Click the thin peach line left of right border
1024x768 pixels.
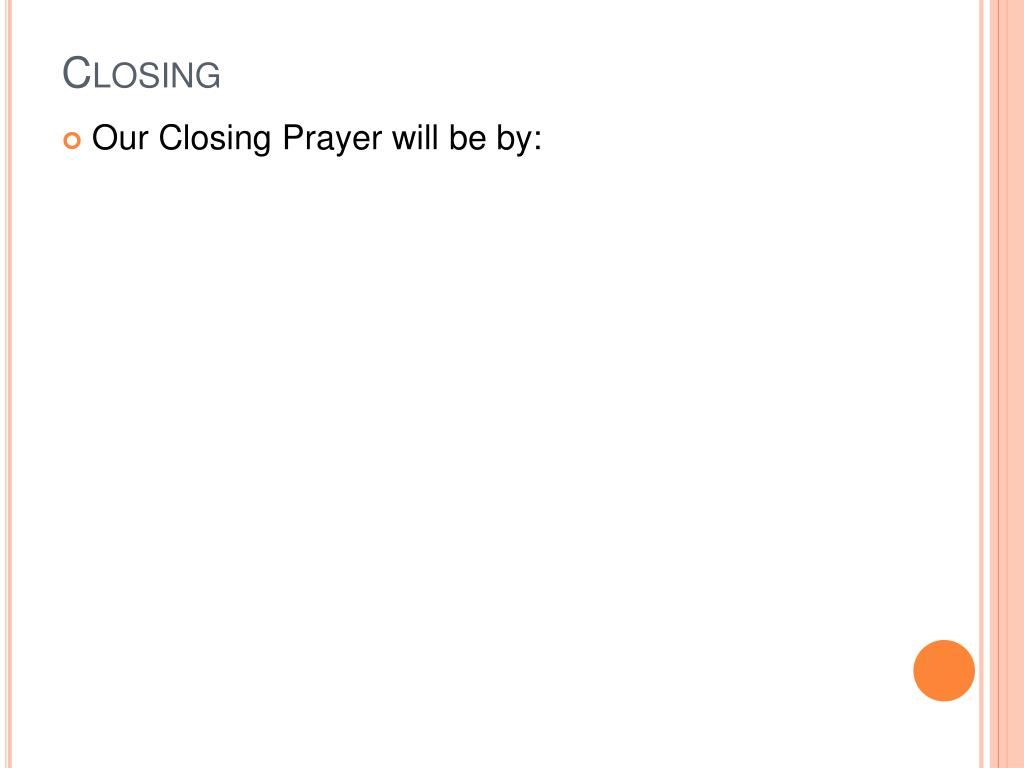(981, 384)
